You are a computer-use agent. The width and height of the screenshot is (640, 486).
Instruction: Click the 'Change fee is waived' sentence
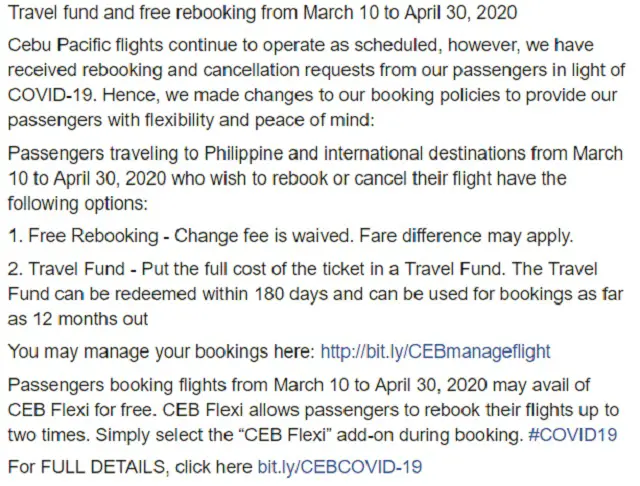[x=264, y=237]
